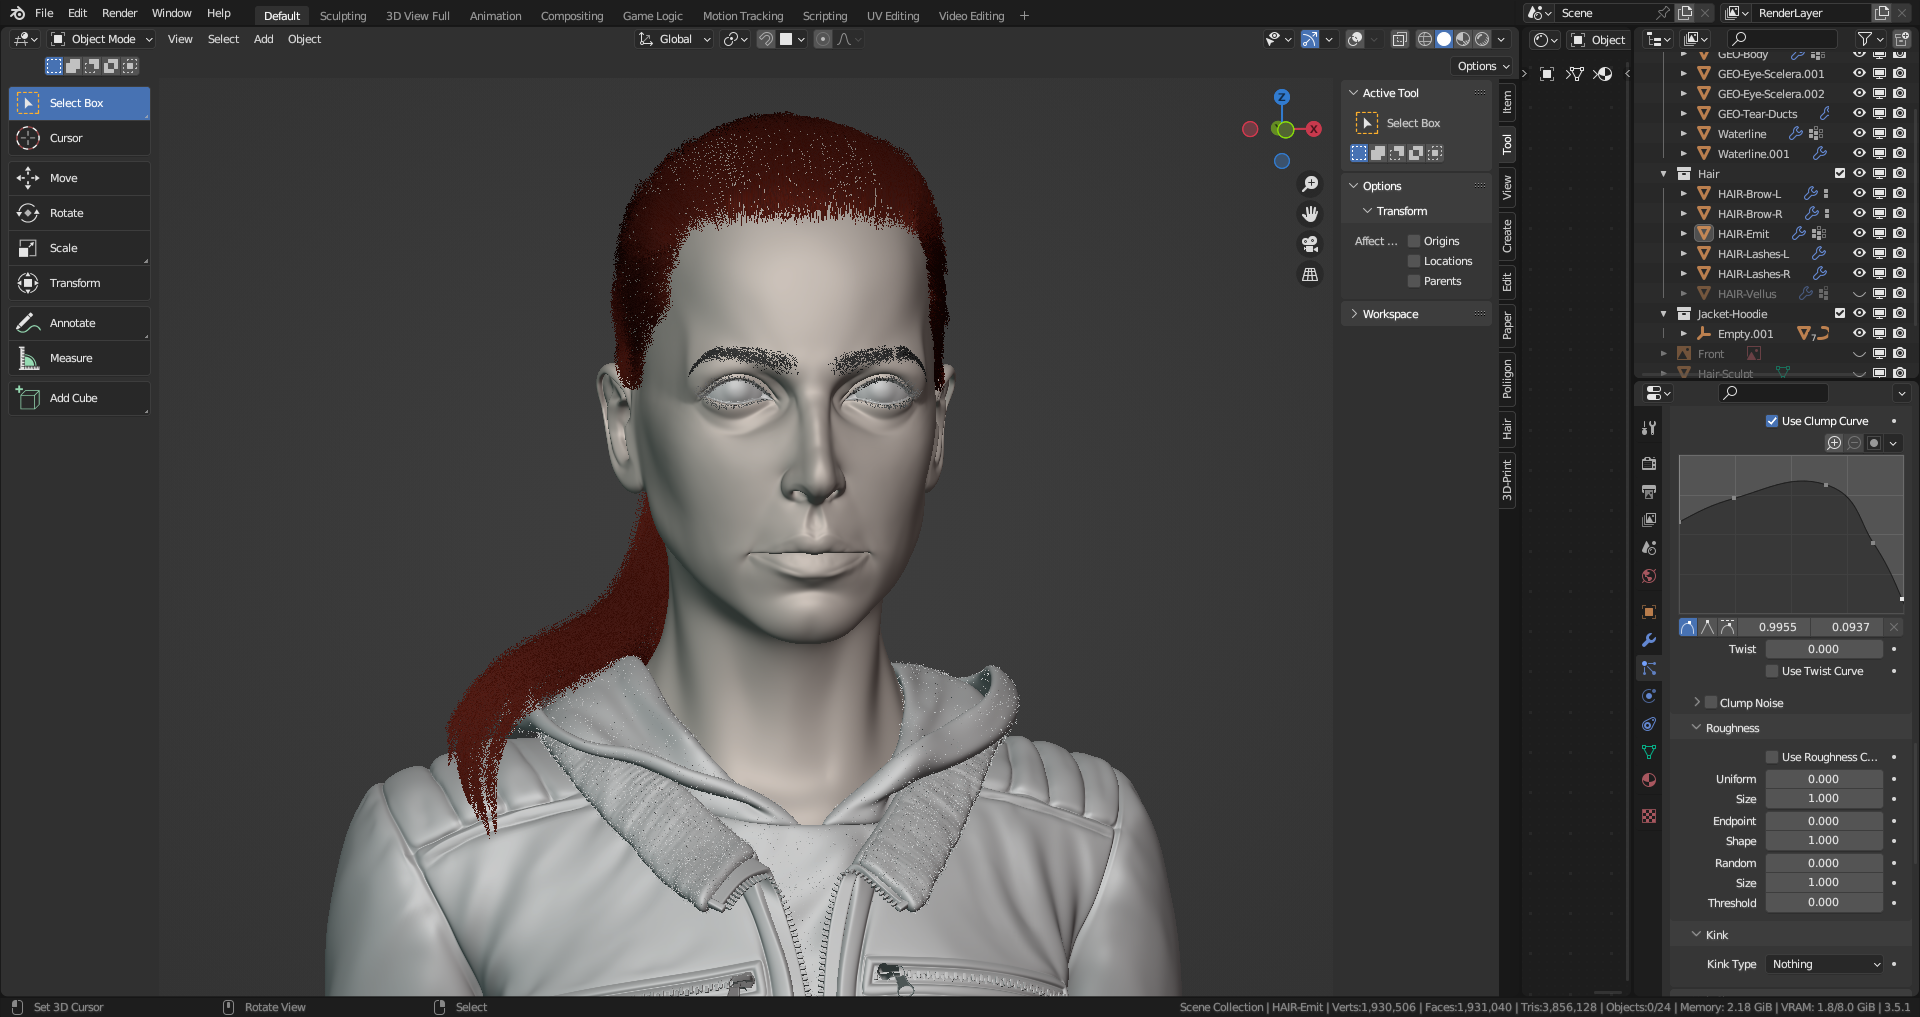This screenshot has width=1920, height=1017.
Task: Click the zoom magnifier viewport gizmo
Action: click(x=1310, y=184)
